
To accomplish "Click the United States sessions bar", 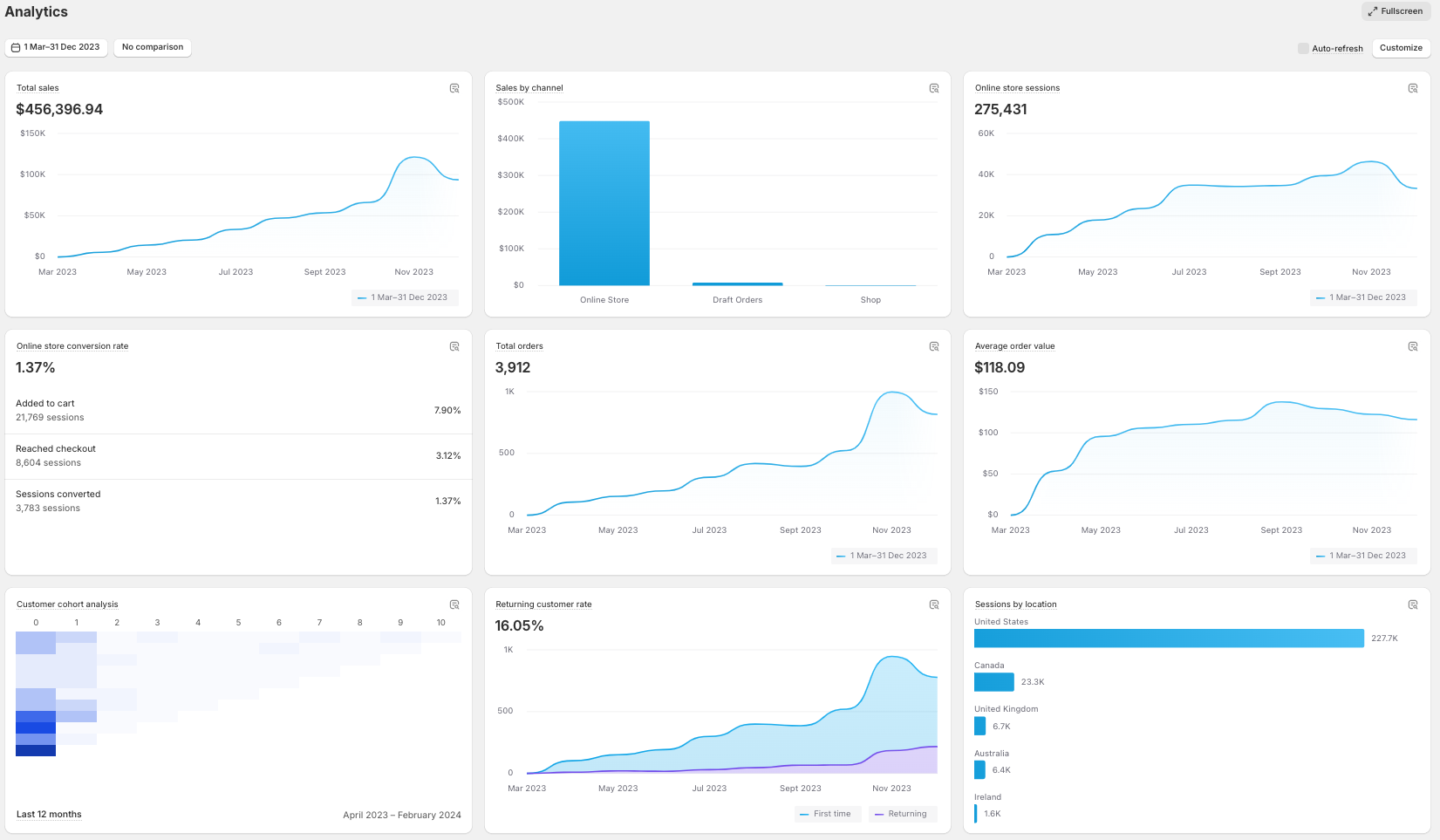I will (x=1169, y=638).
